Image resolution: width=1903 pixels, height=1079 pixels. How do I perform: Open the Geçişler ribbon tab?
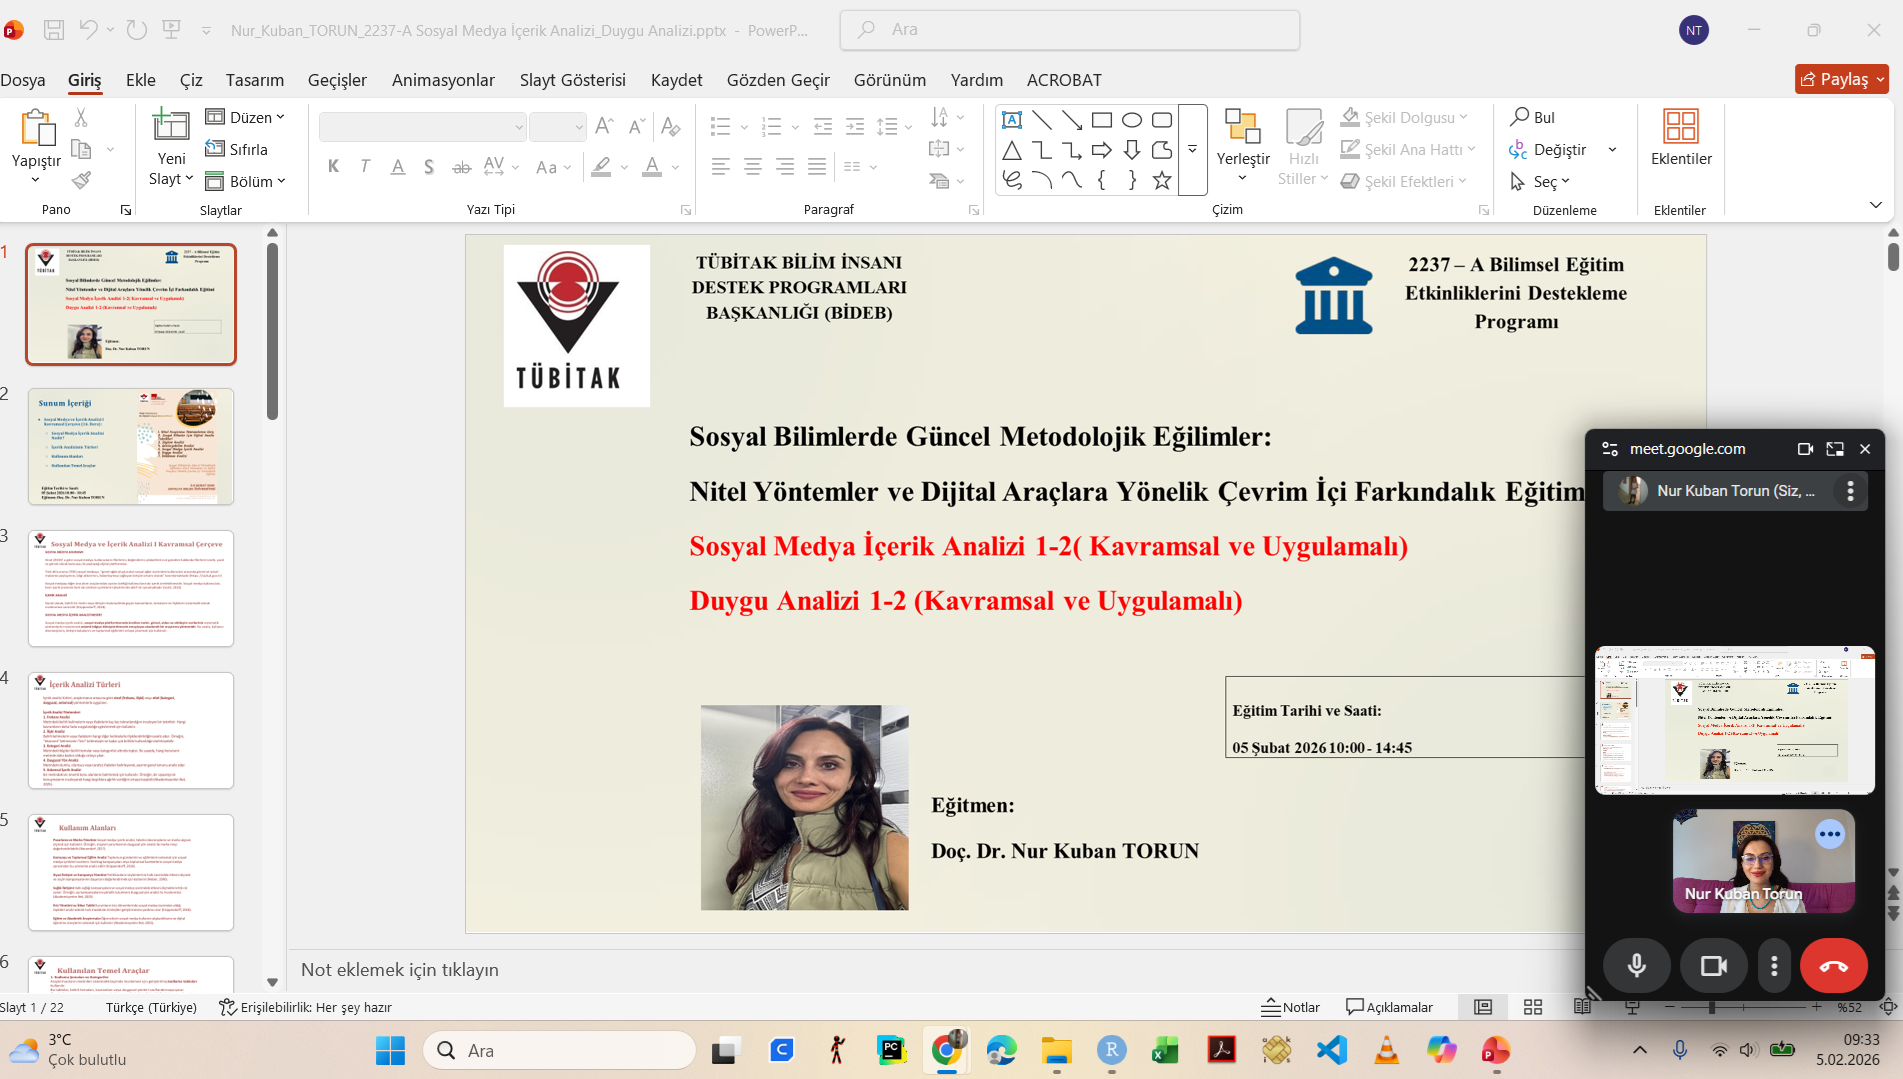[x=337, y=80]
